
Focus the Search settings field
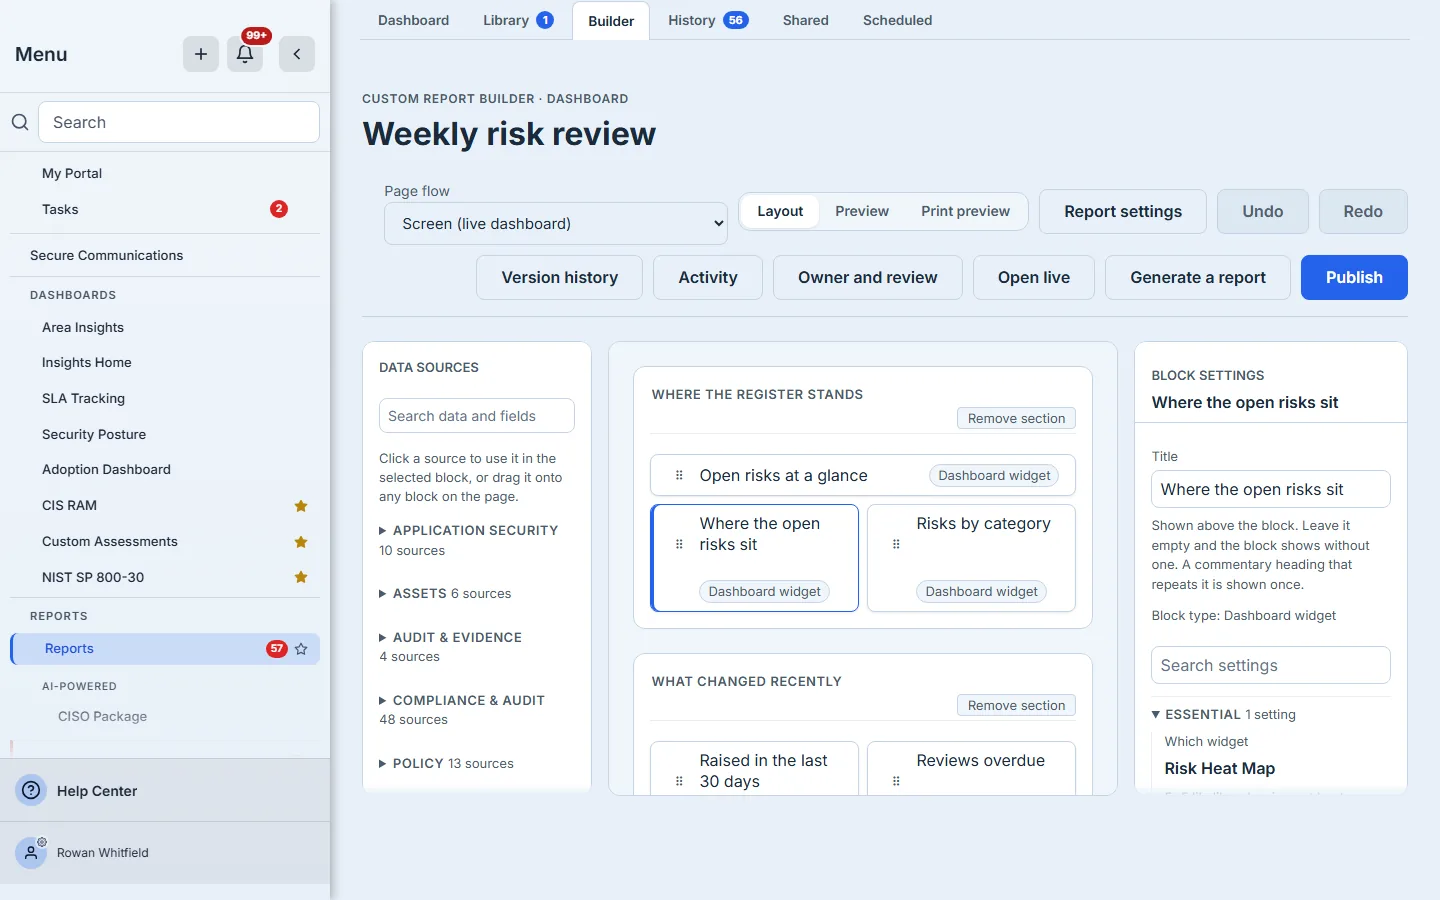click(x=1271, y=665)
